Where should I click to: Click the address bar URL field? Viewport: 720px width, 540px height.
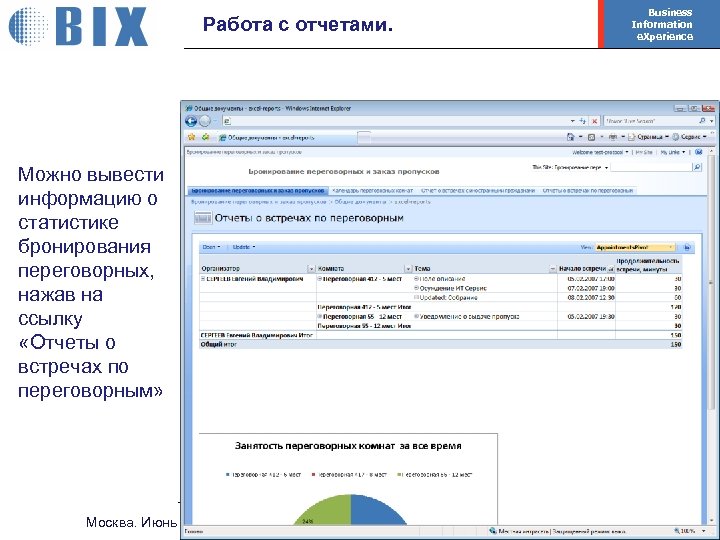tap(395, 121)
